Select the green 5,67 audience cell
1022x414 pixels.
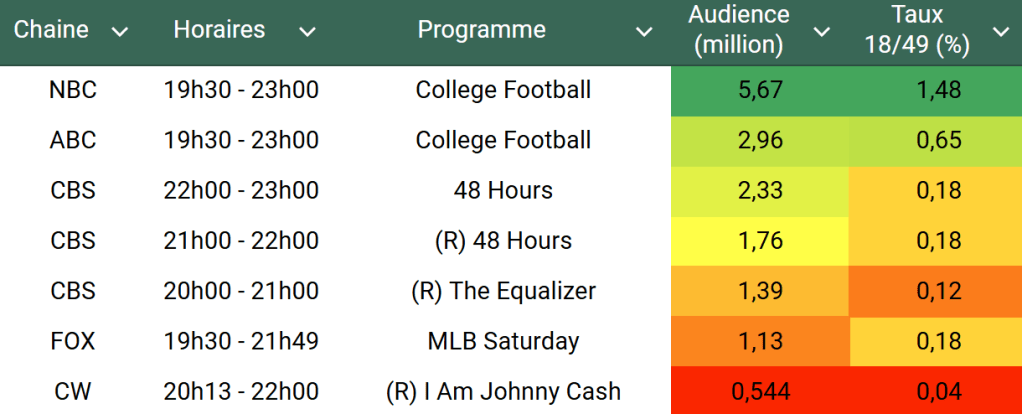coord(759,90)
